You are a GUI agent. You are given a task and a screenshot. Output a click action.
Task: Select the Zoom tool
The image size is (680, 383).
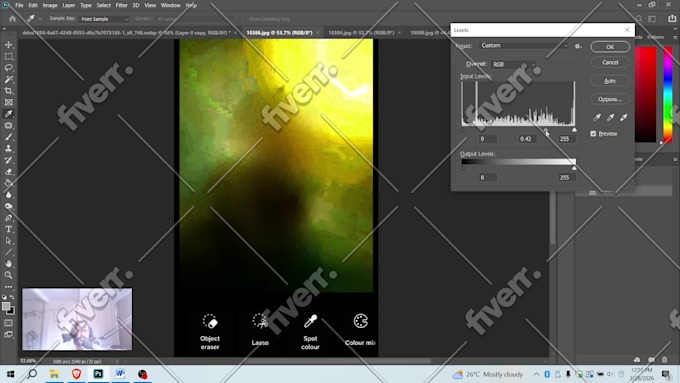(x=8, y=275)
